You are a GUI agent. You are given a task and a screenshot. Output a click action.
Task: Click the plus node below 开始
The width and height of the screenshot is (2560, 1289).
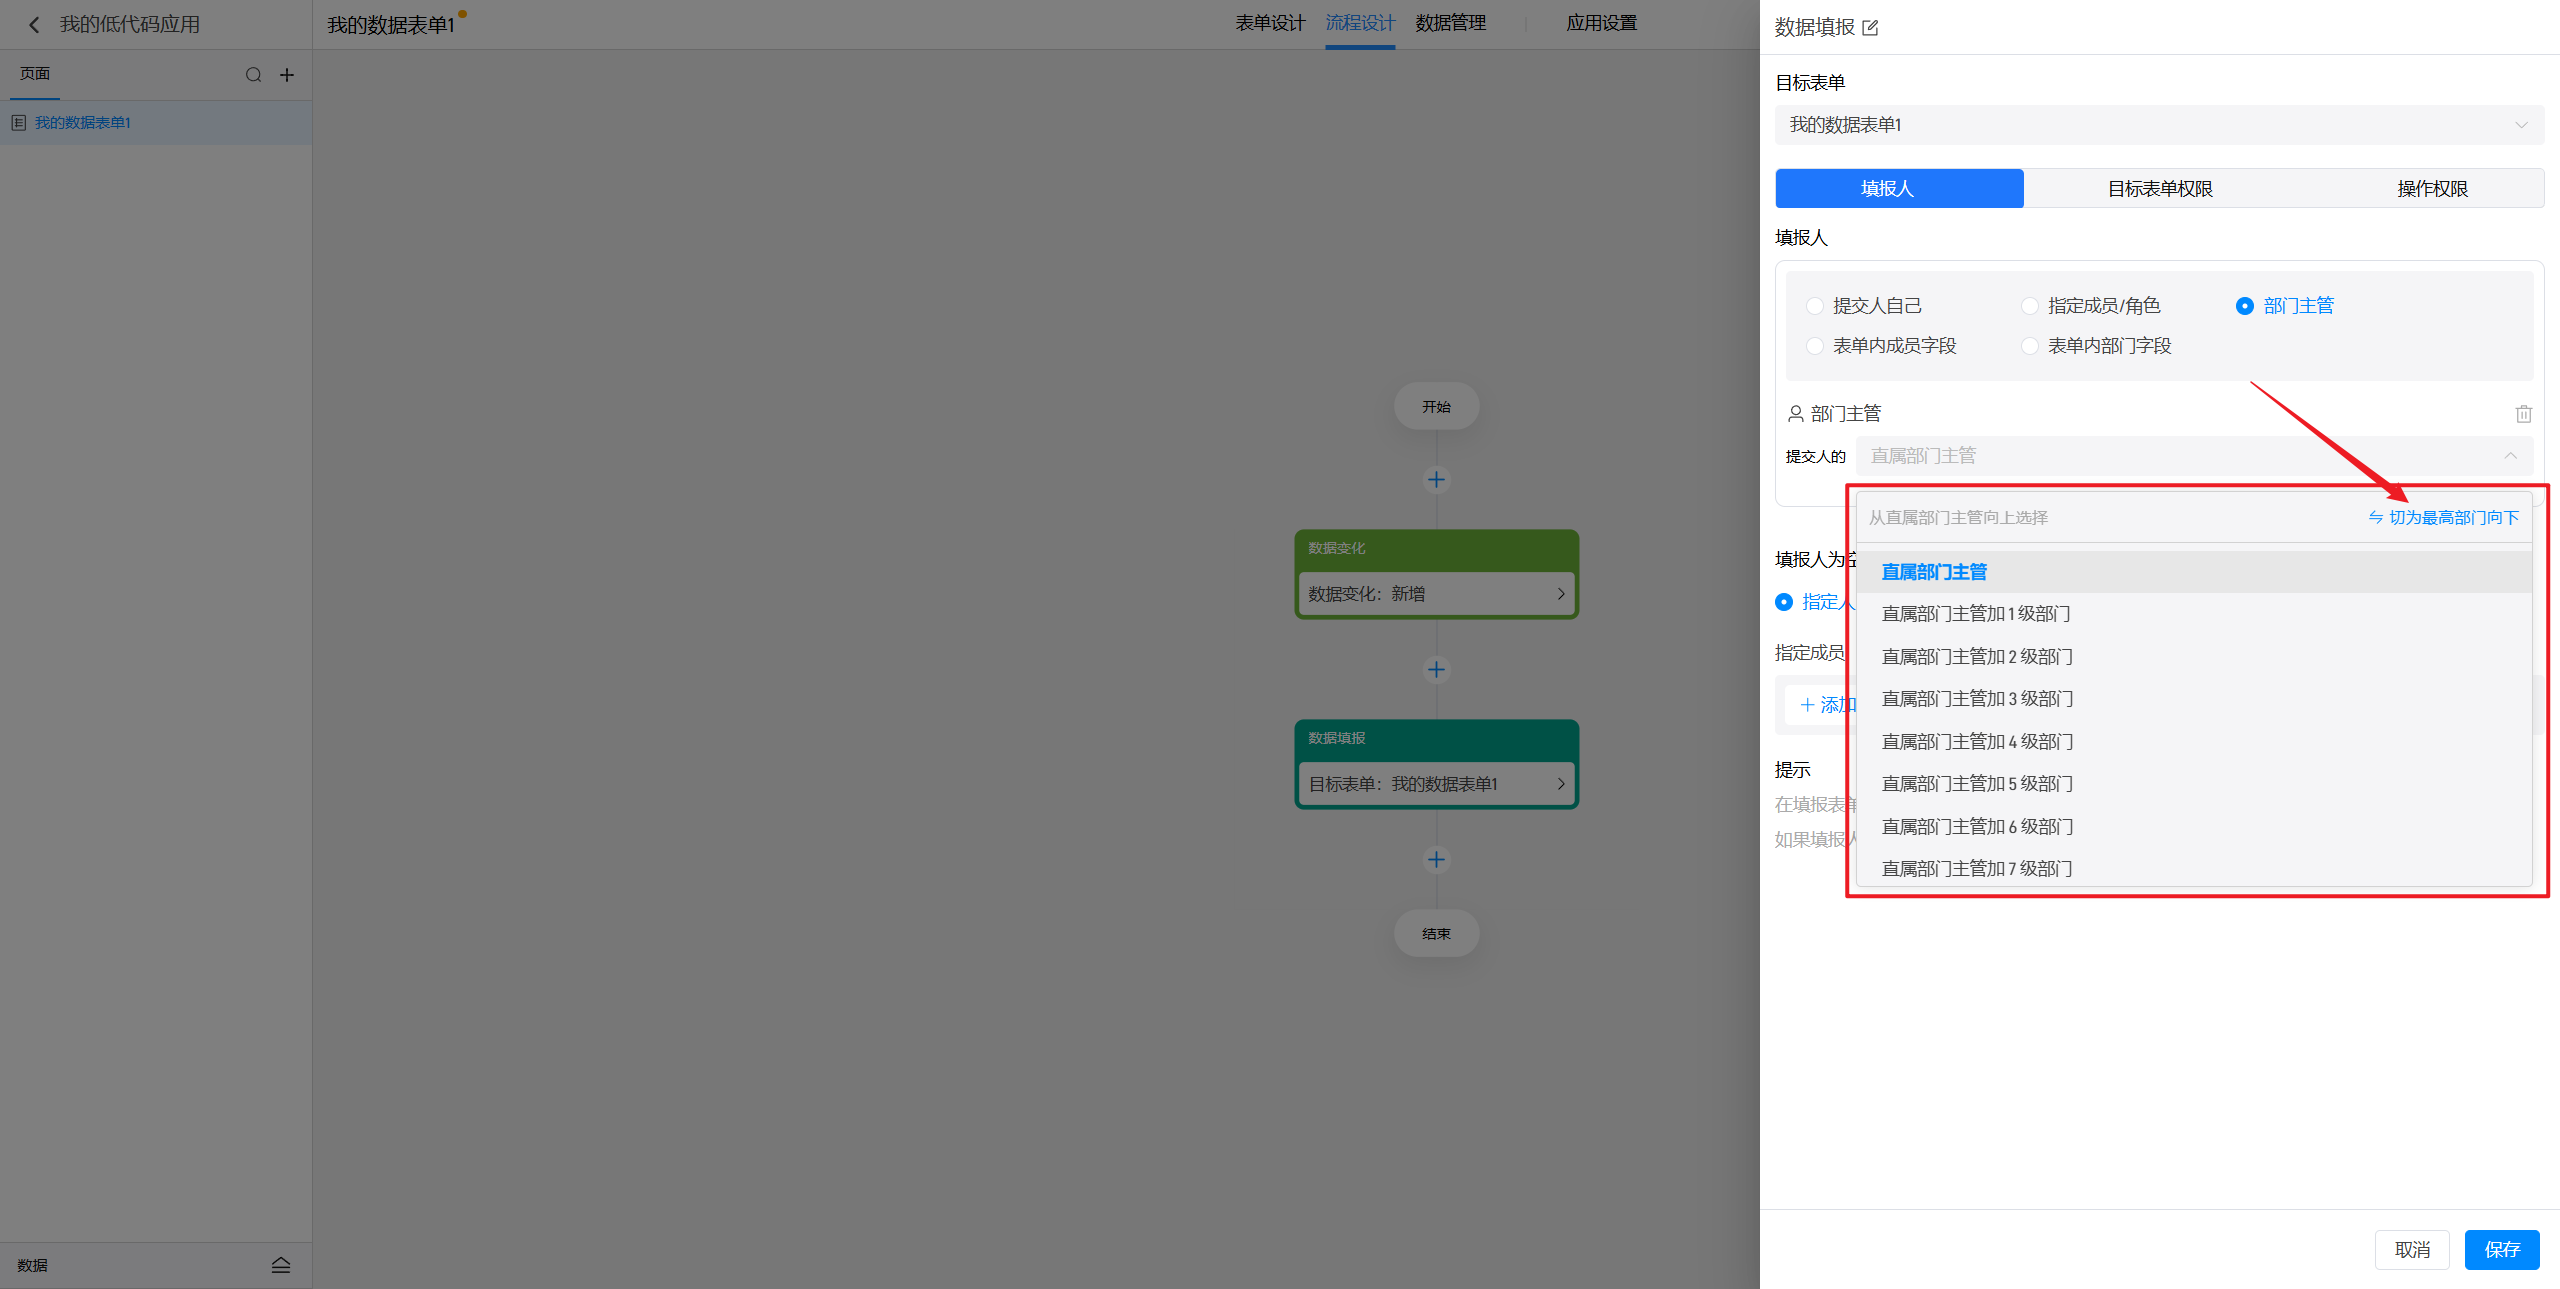(1436, 480)
